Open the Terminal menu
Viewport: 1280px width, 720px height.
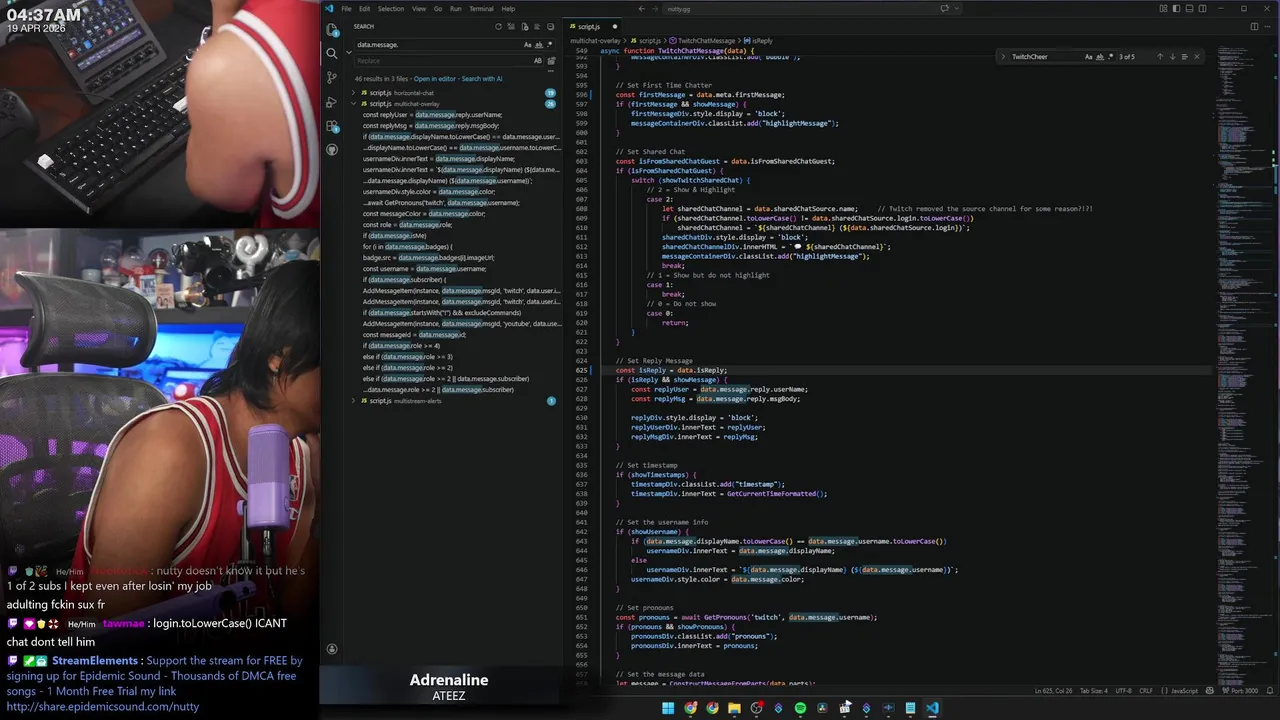(481, 9)
